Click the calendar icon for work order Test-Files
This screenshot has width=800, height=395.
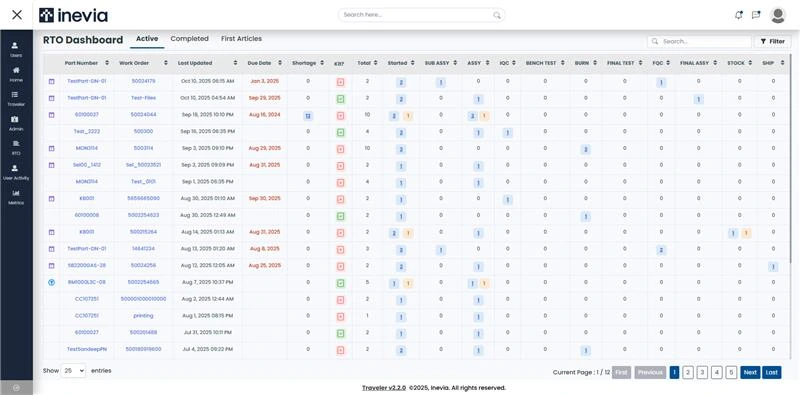tap(52, 98)
